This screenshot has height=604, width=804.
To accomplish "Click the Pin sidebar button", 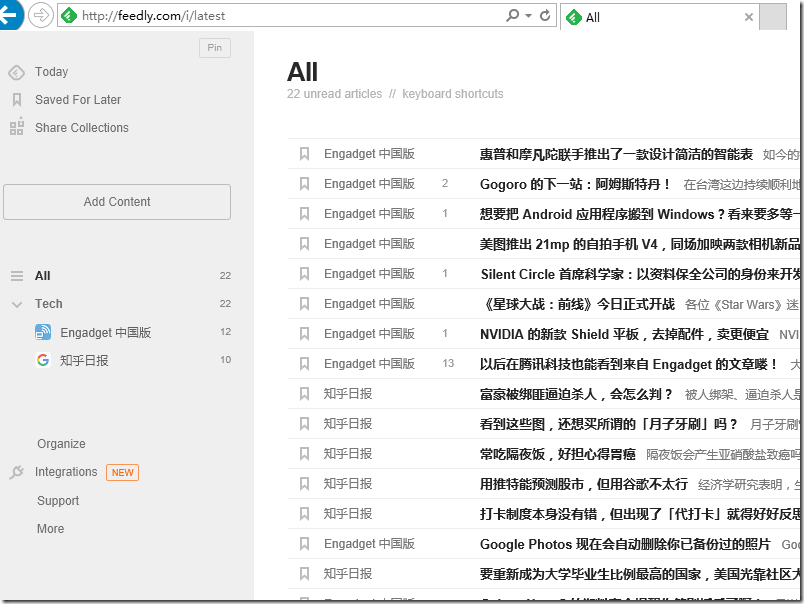I will (215, 48).
